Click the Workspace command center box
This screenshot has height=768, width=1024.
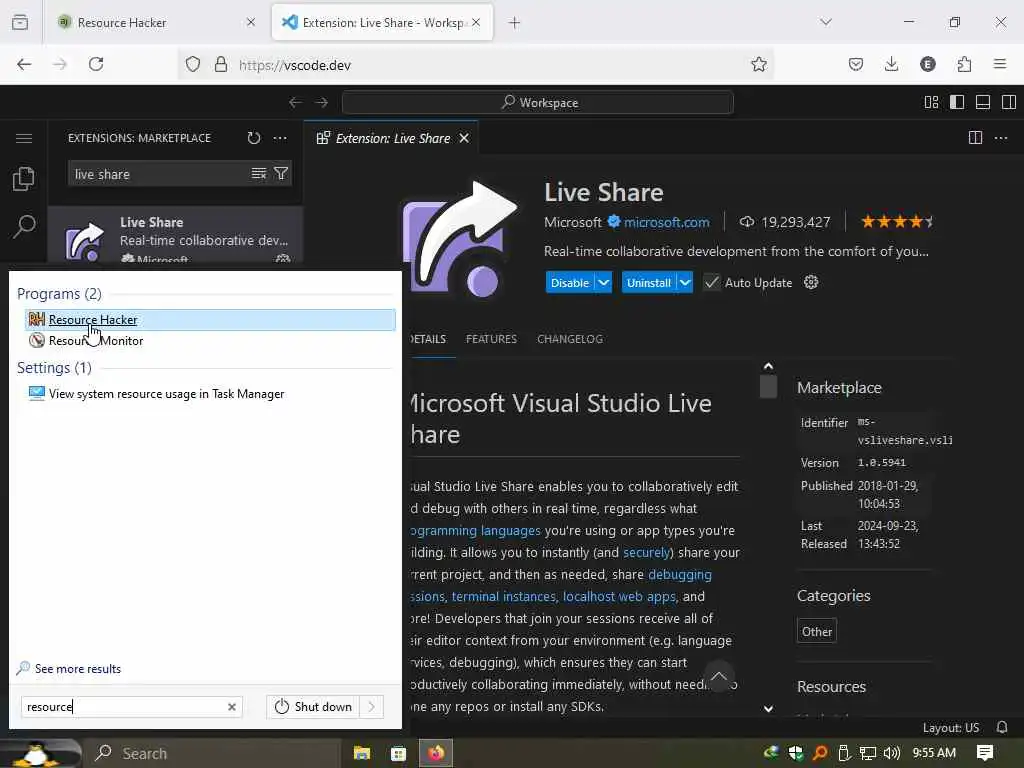click(538, 103)
